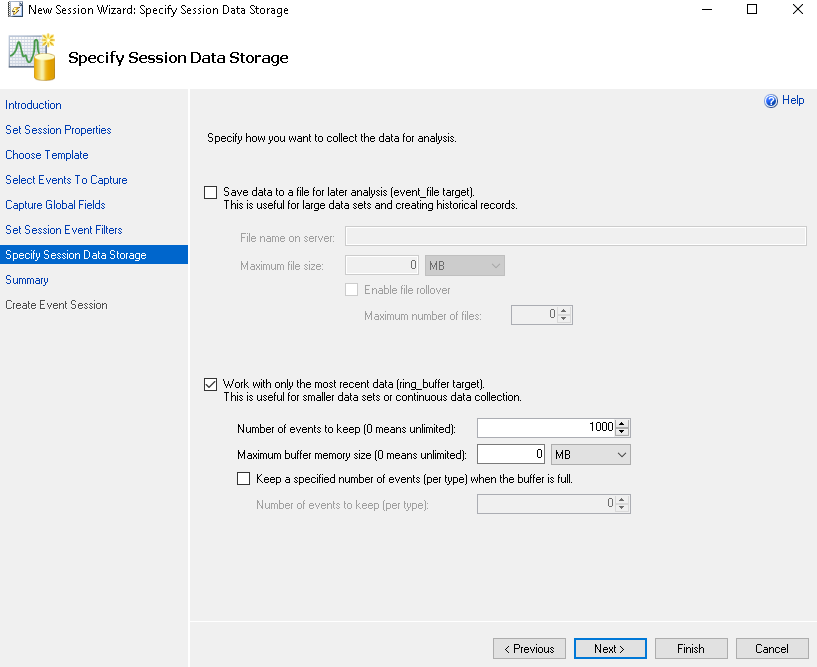This screenshot has width=817, height=667.
Task: Switch to Set Session Event Filters
Action: [x=64, y=230]
